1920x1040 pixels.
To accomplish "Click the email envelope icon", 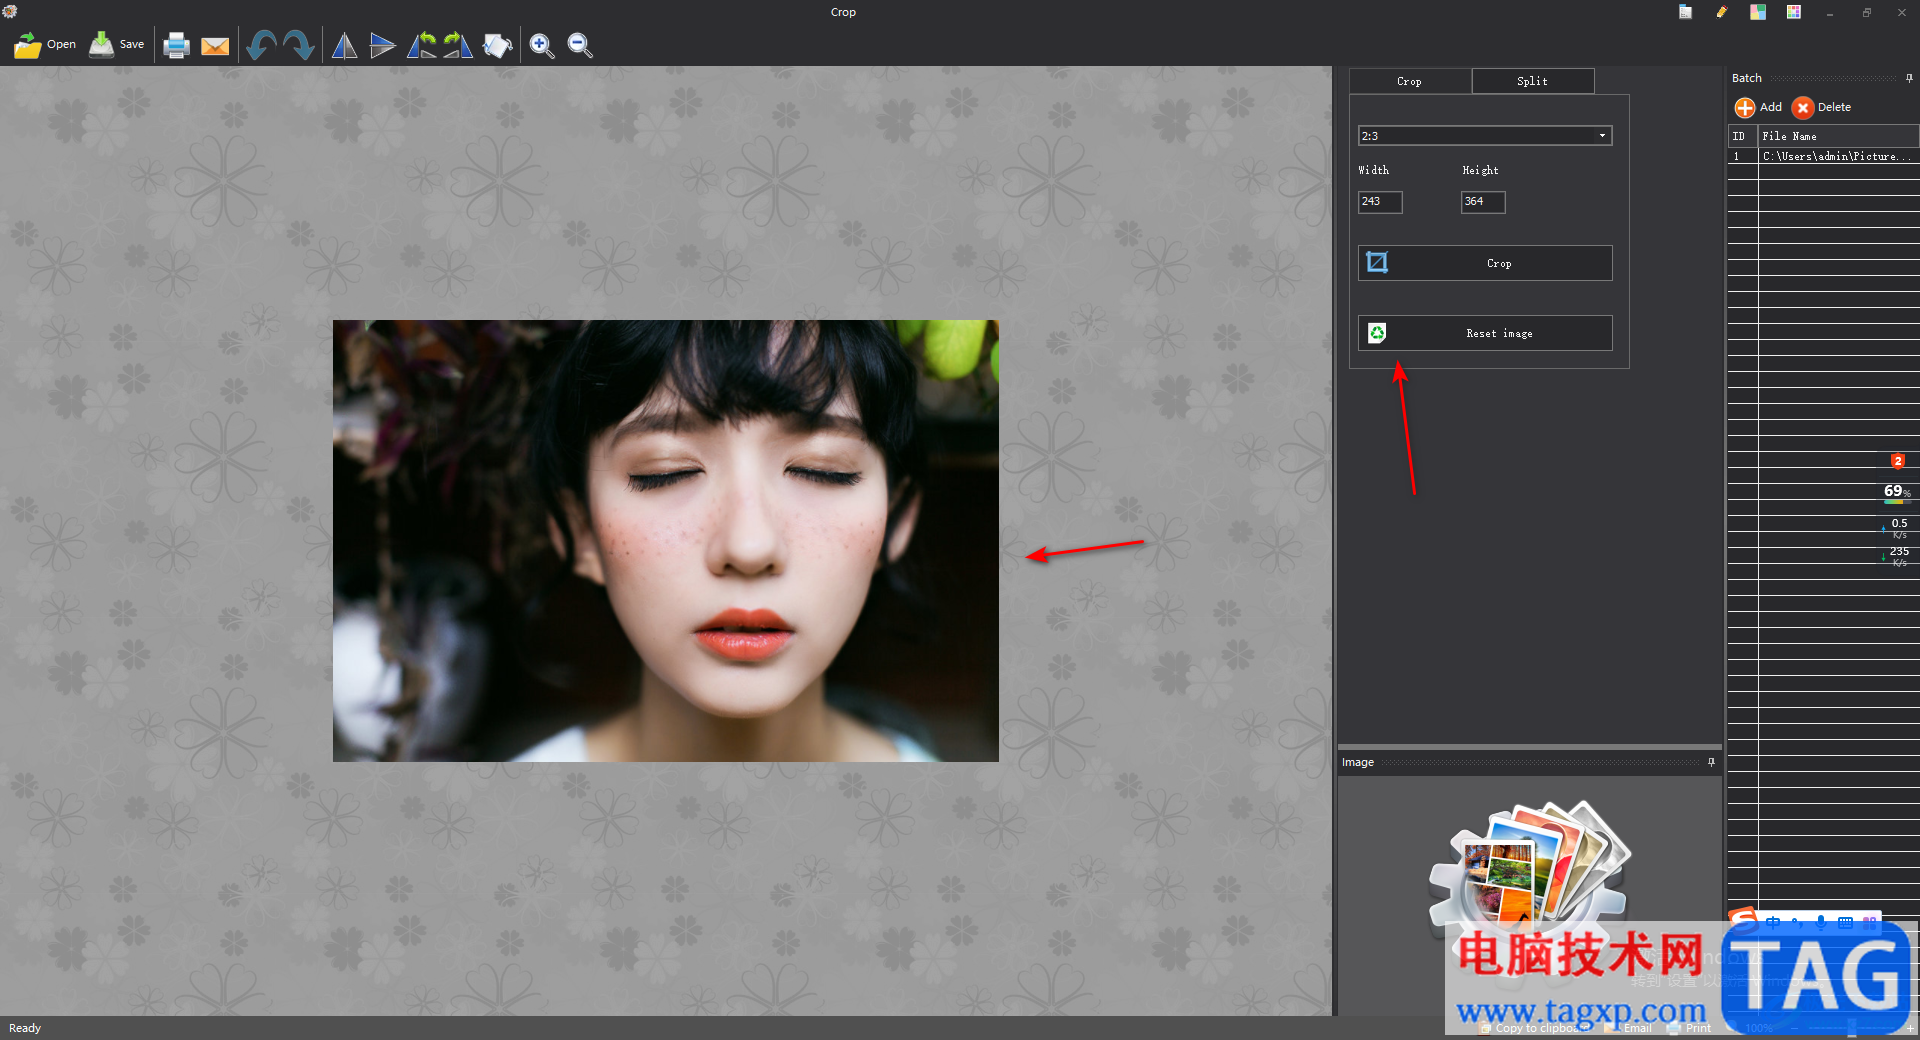I will coord(215,46).
